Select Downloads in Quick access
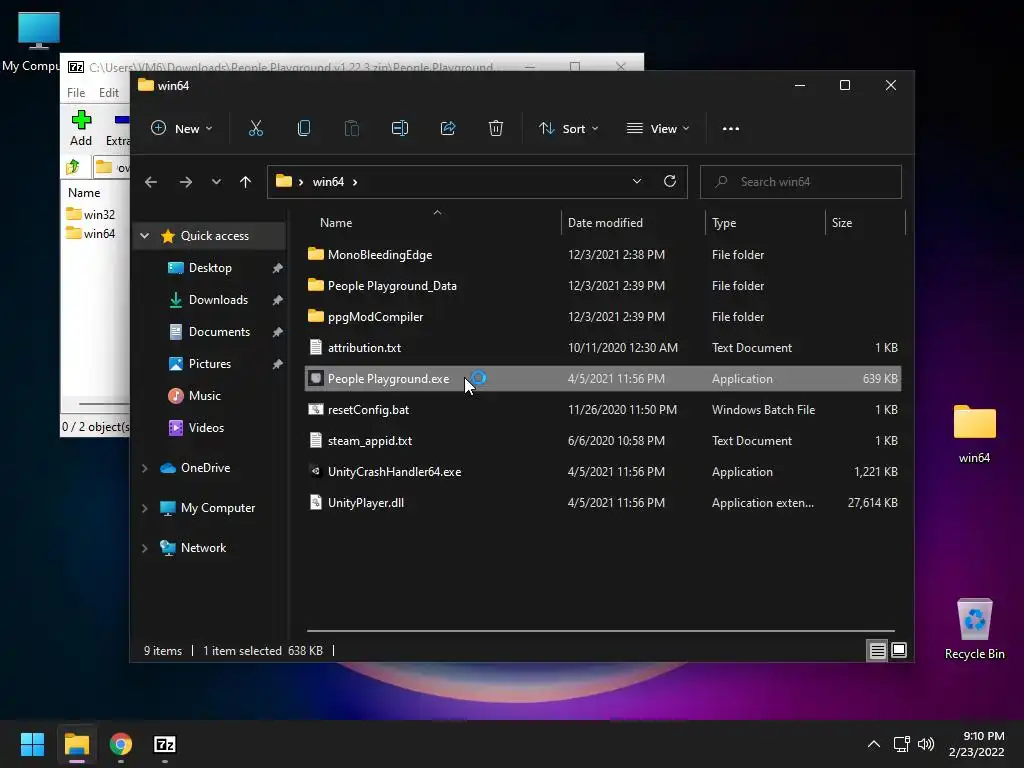1024x768 pixels. [218, 300]
